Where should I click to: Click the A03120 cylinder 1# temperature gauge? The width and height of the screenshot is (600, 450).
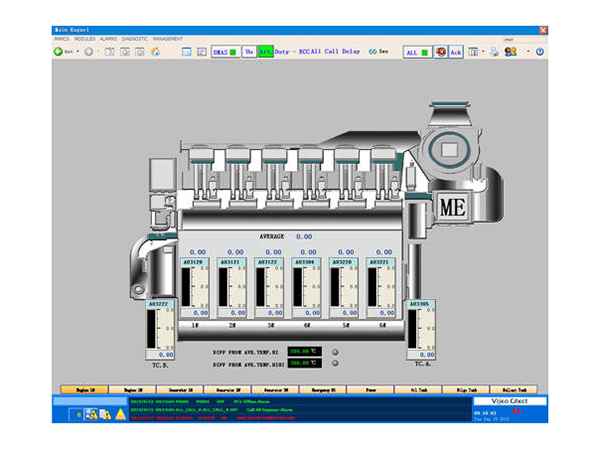coord(198,285)
